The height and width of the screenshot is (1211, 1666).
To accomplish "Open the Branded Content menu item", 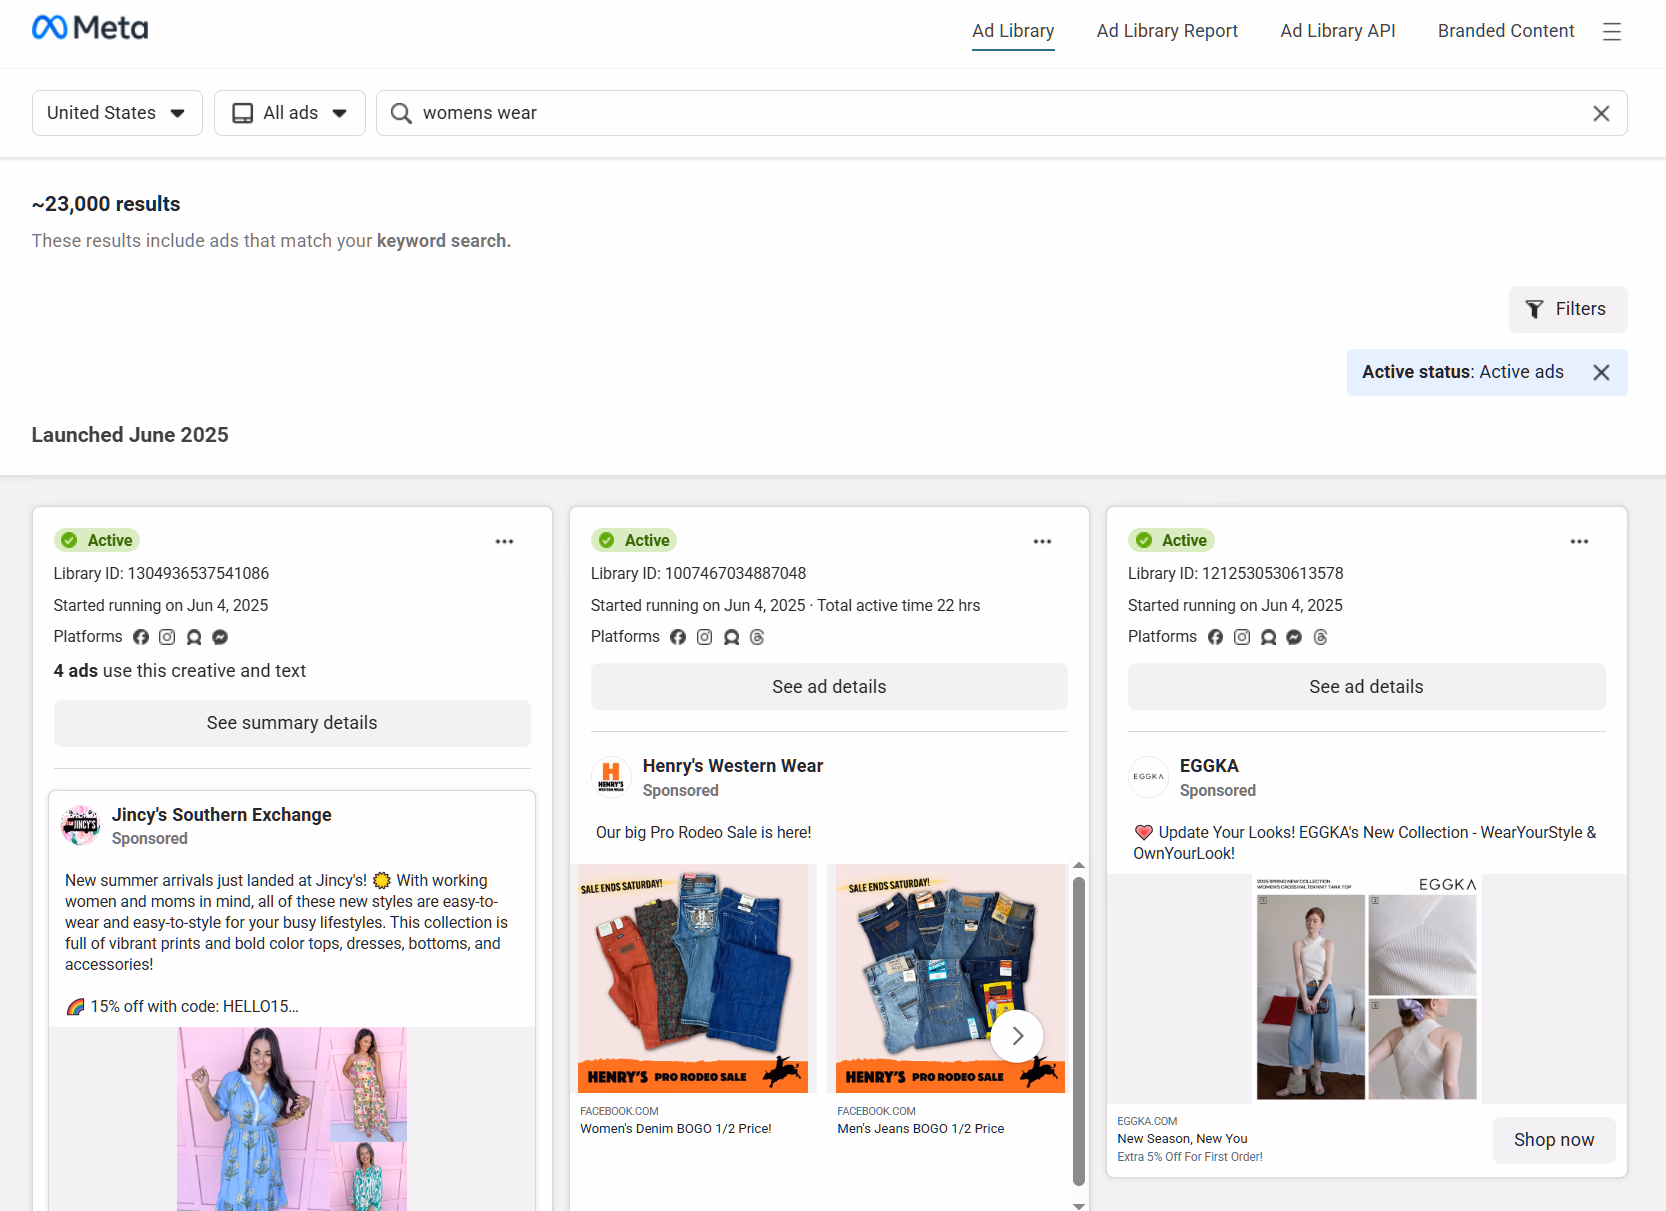I will (1505, 31).
